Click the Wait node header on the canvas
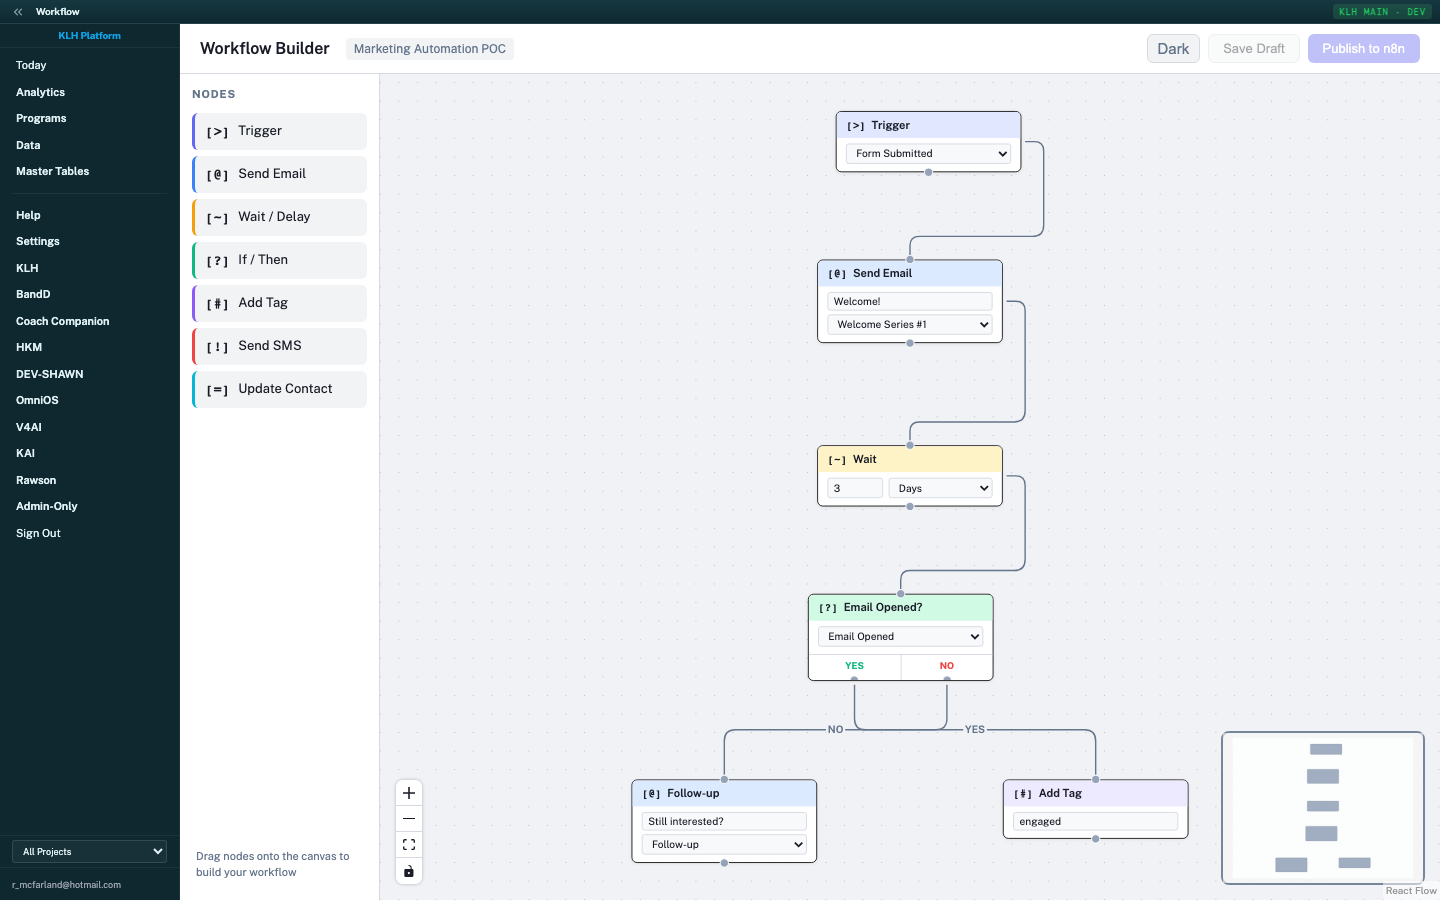1440x900 pixels. tap(910, 459)
